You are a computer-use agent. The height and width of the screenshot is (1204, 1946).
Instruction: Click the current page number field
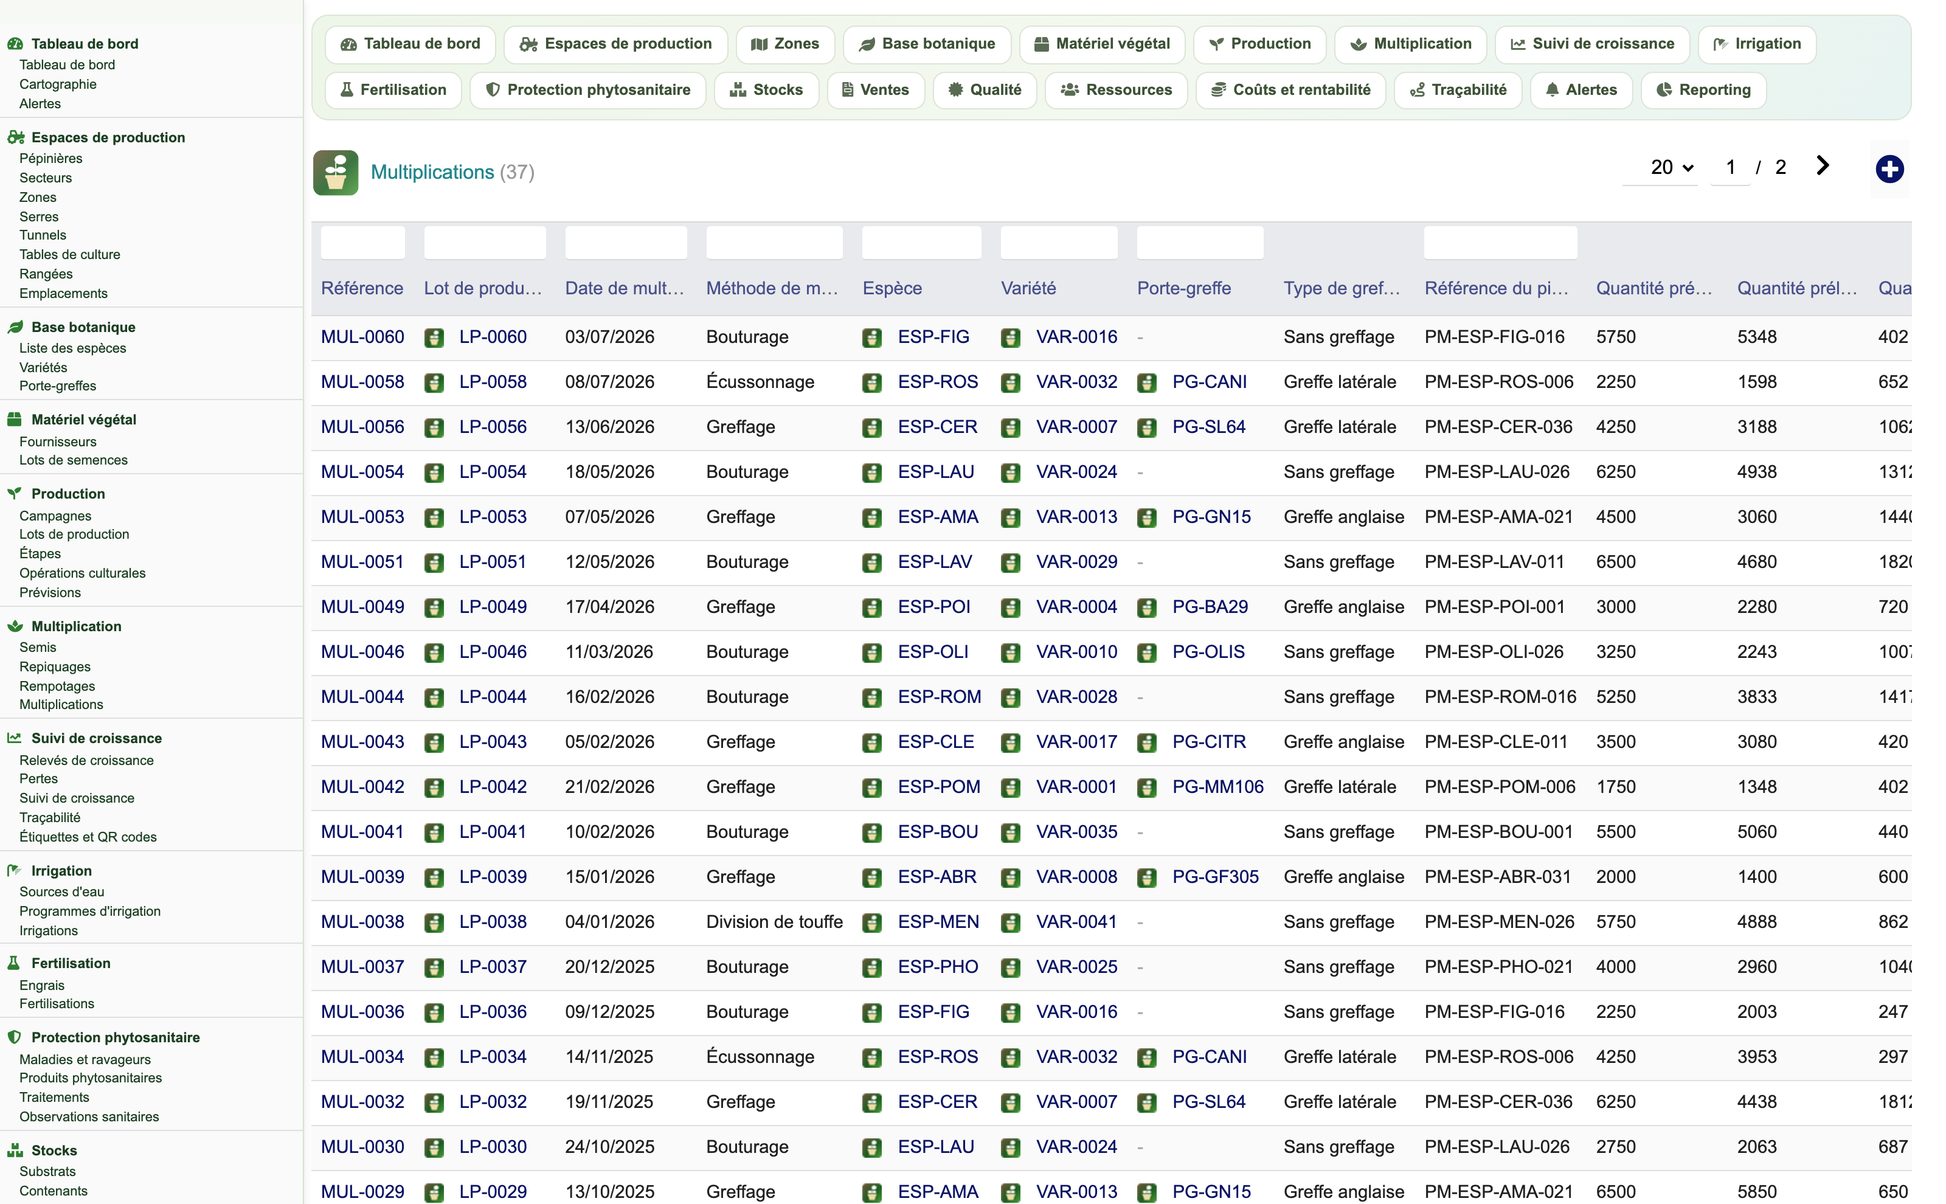[x=1730, y=168]
